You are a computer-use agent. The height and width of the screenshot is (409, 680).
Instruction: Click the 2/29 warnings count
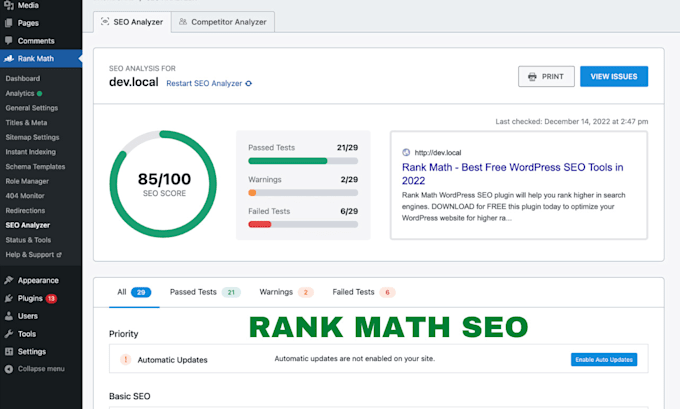[349, 180]
